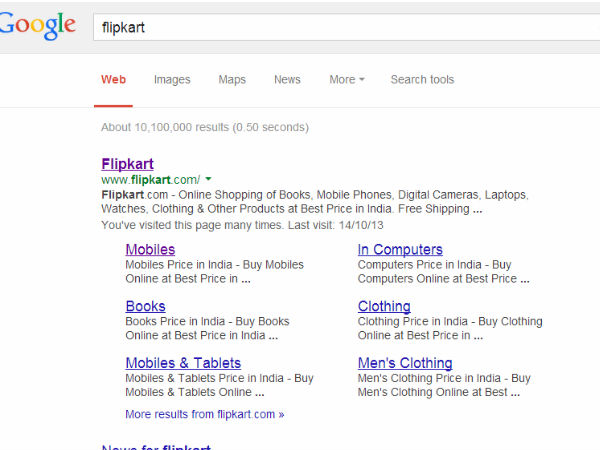Screen dimensions: 600x450
Task: Open Search tools options
Action: click(x=422, y=80)
